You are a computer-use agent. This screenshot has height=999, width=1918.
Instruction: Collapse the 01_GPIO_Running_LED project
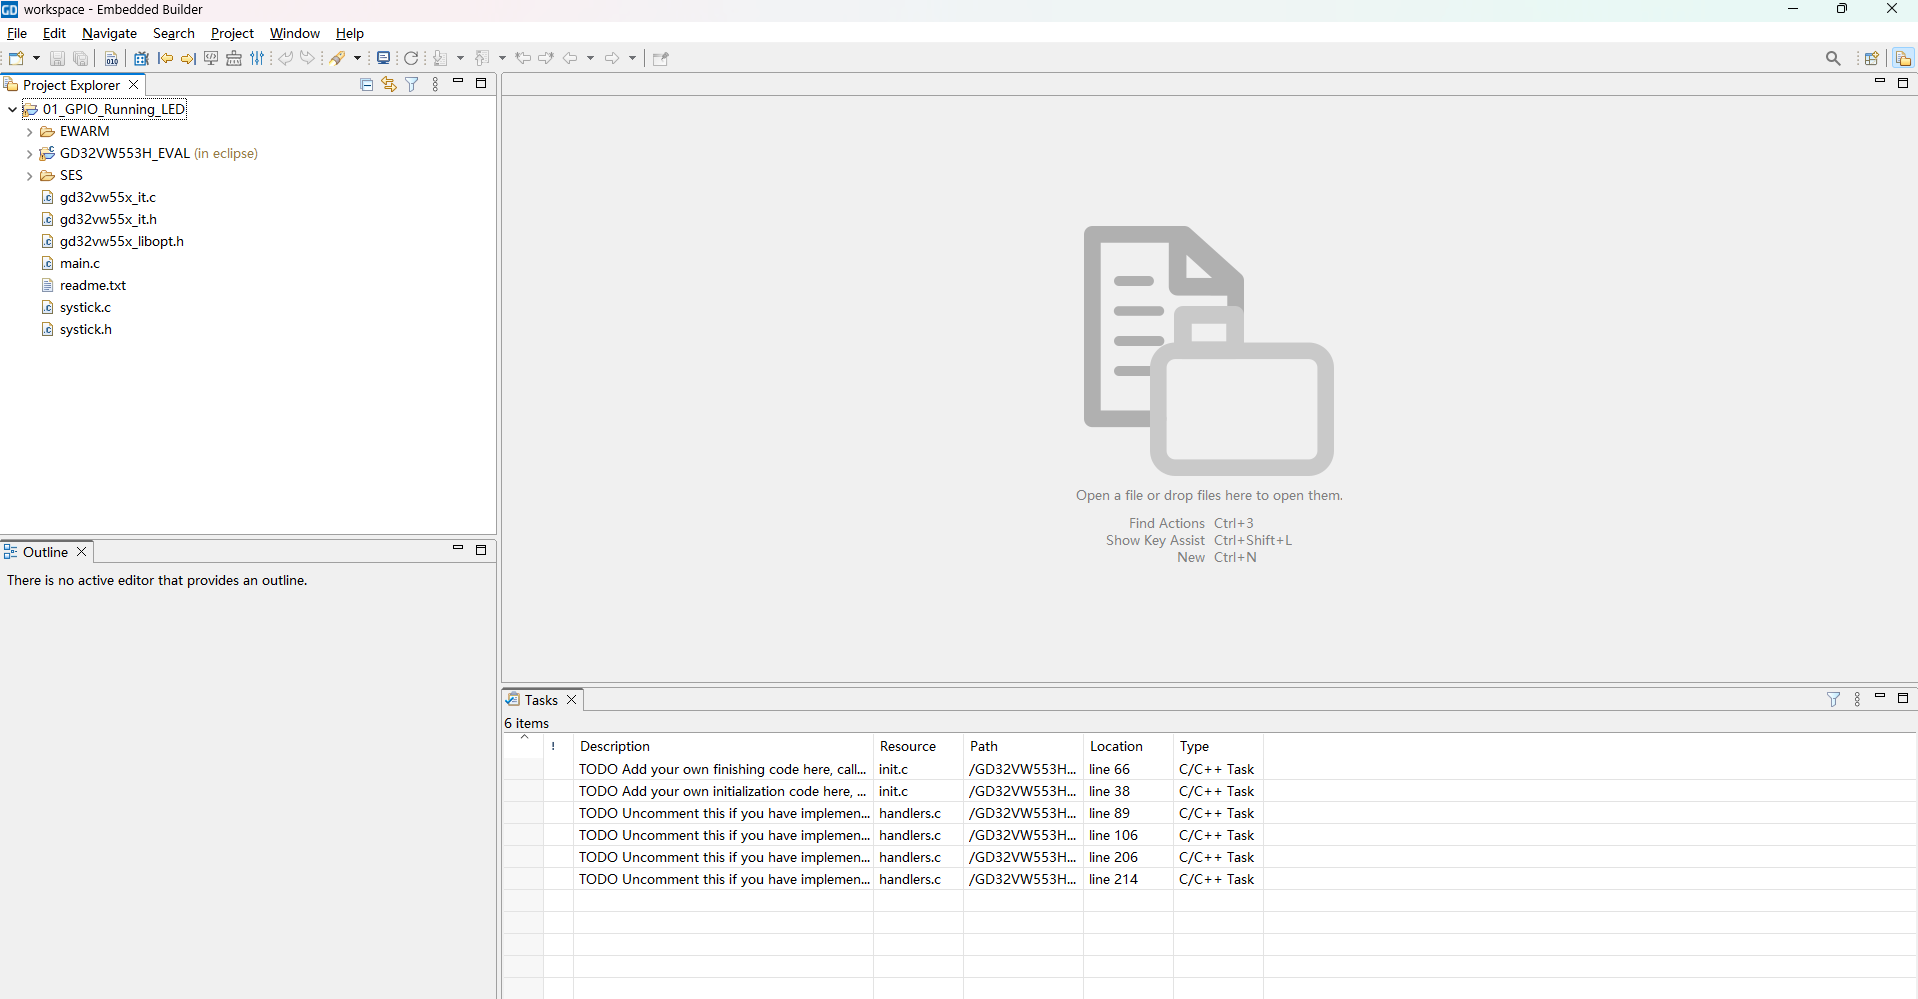coord(12,110)
